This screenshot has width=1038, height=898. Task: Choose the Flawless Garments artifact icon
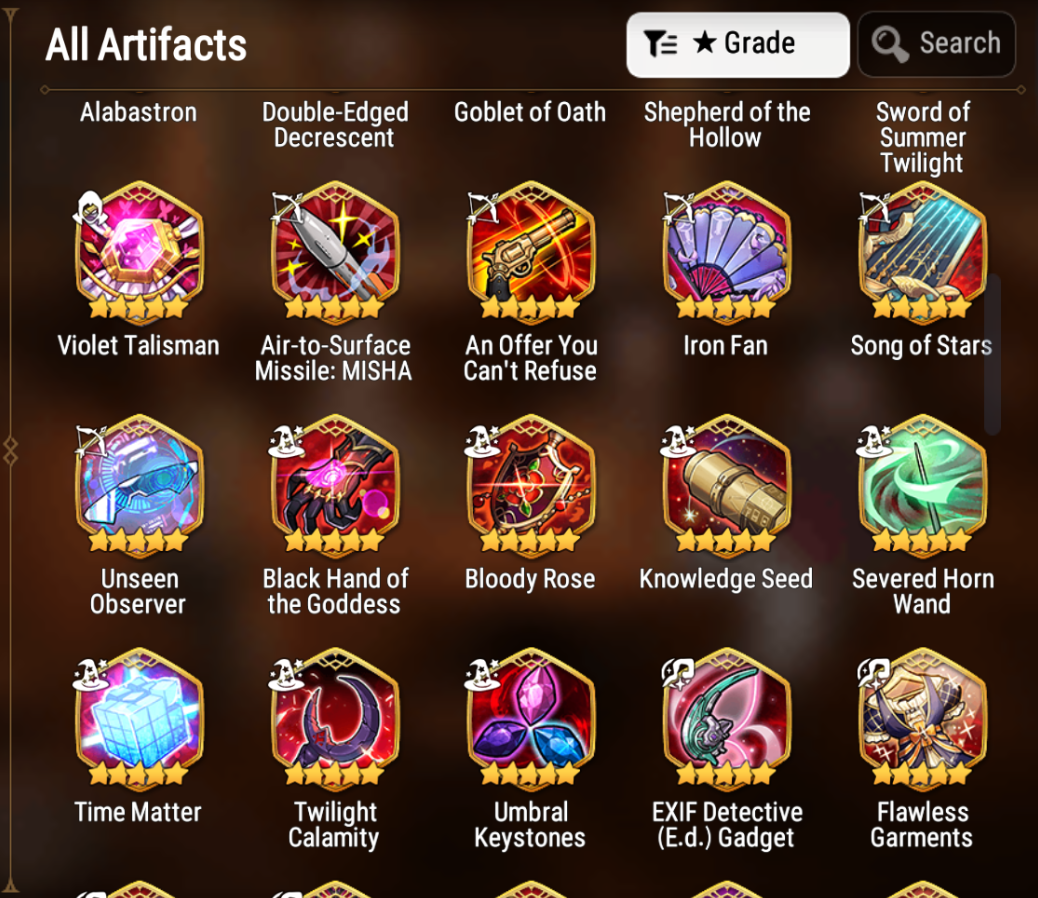point(922,719)
